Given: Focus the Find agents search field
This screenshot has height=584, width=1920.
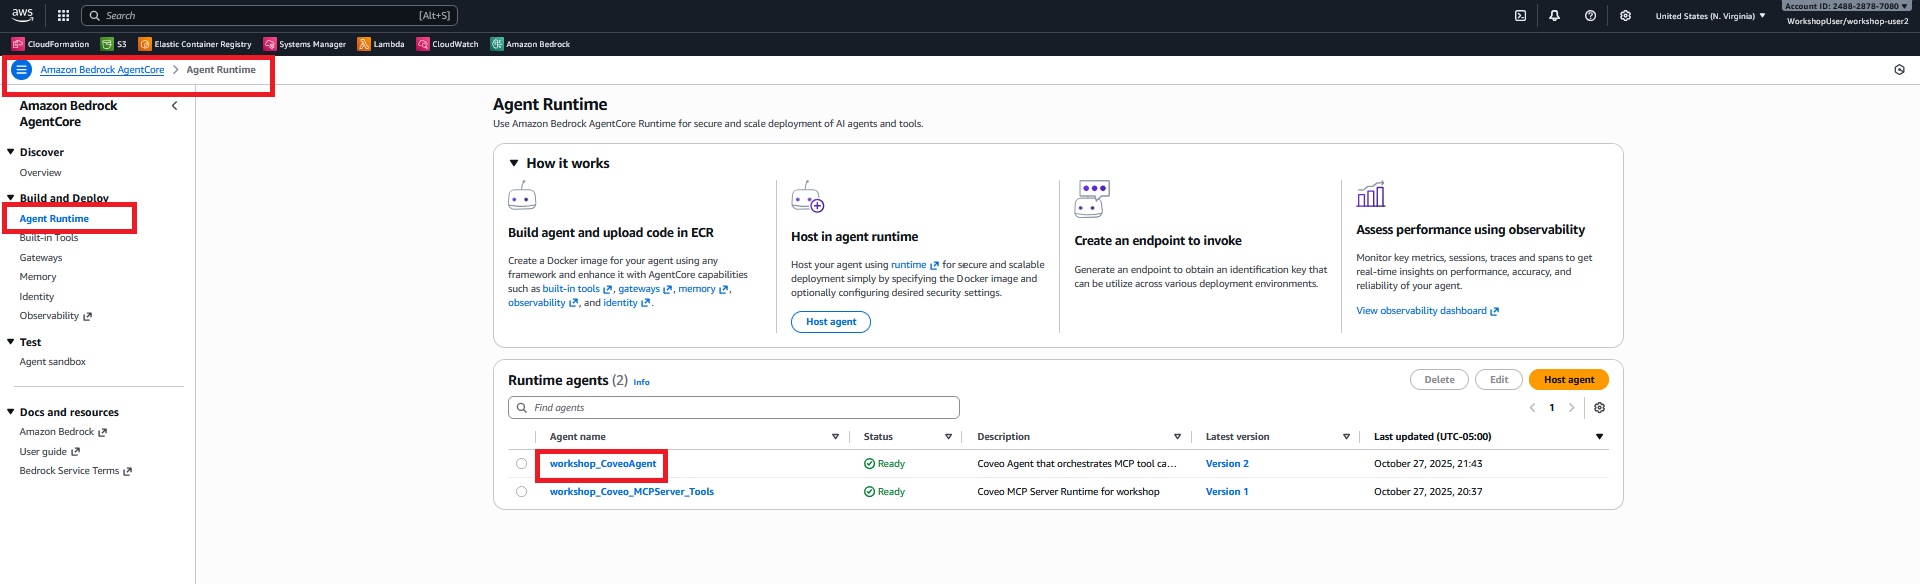Looking at the screenshot, I should point(734,408).
